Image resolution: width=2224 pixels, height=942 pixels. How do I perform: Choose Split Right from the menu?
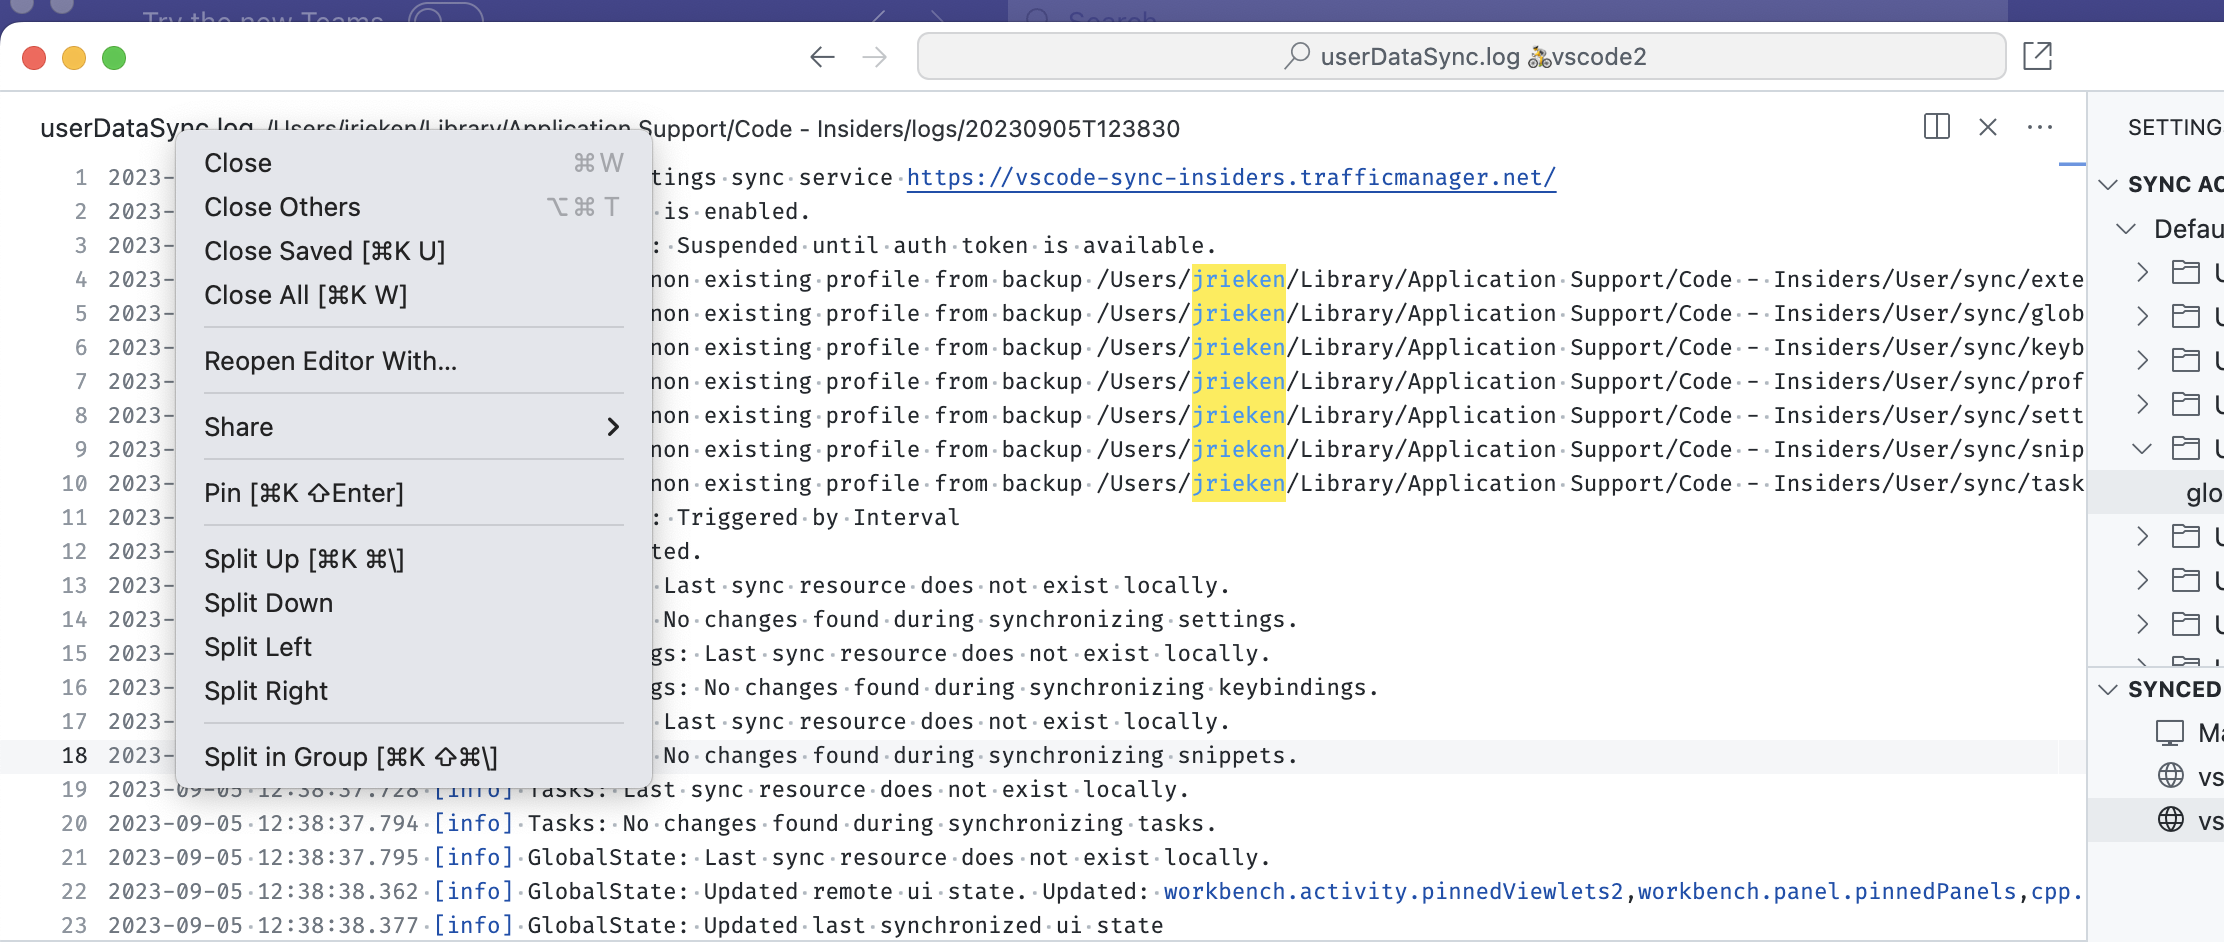(266, 690)
